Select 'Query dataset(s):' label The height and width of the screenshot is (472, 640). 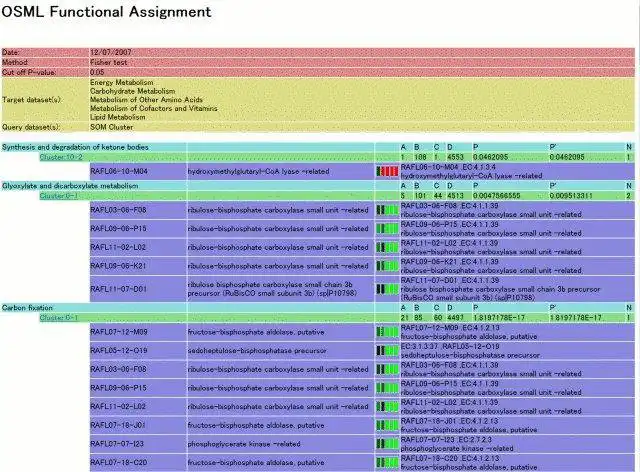(x=31, y=127)
